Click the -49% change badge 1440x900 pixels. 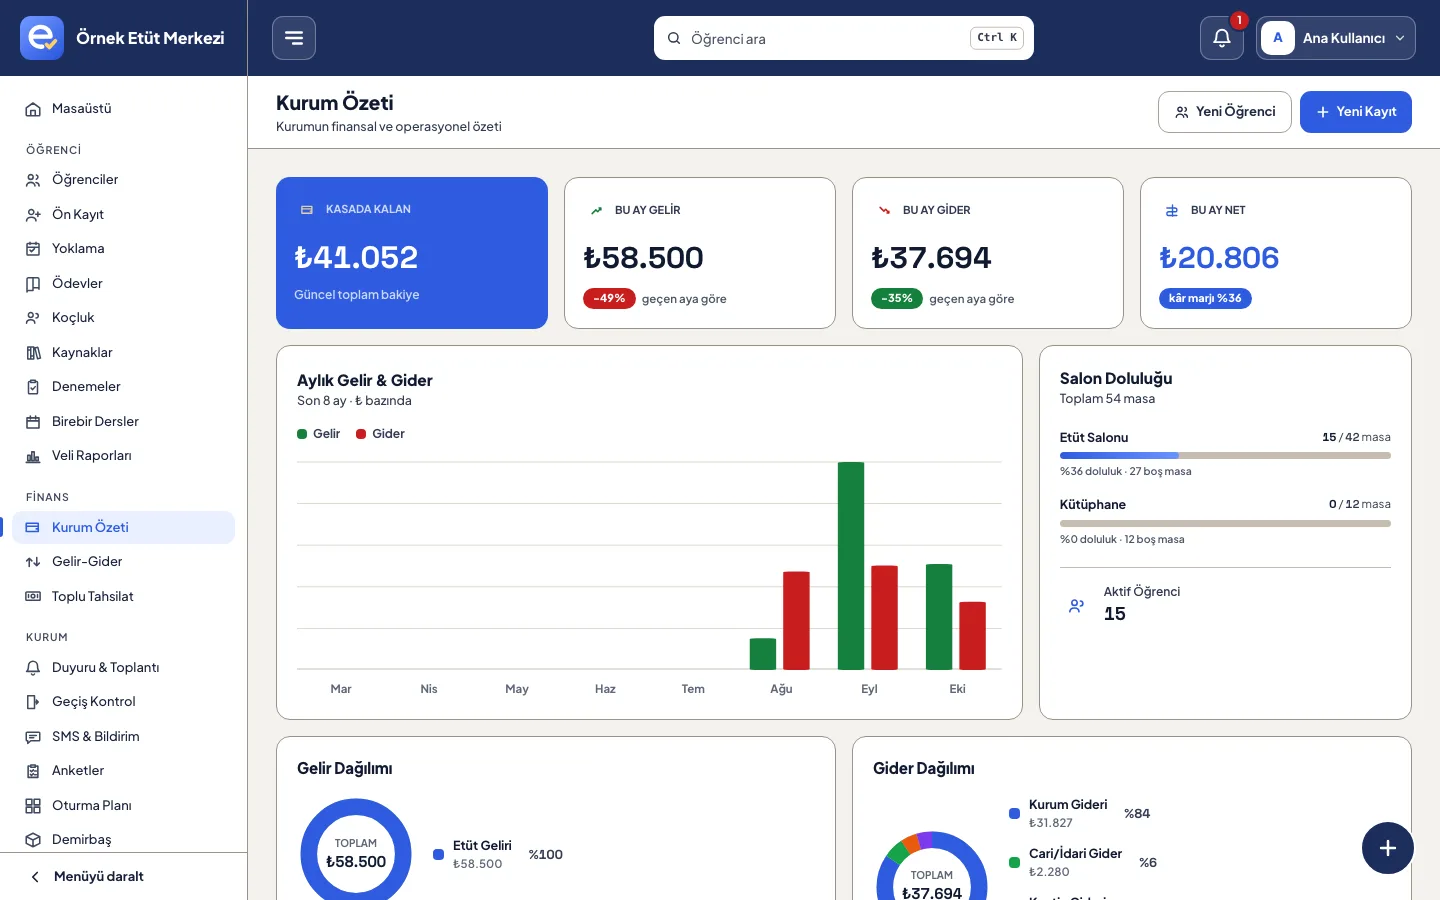click(609, 299)
